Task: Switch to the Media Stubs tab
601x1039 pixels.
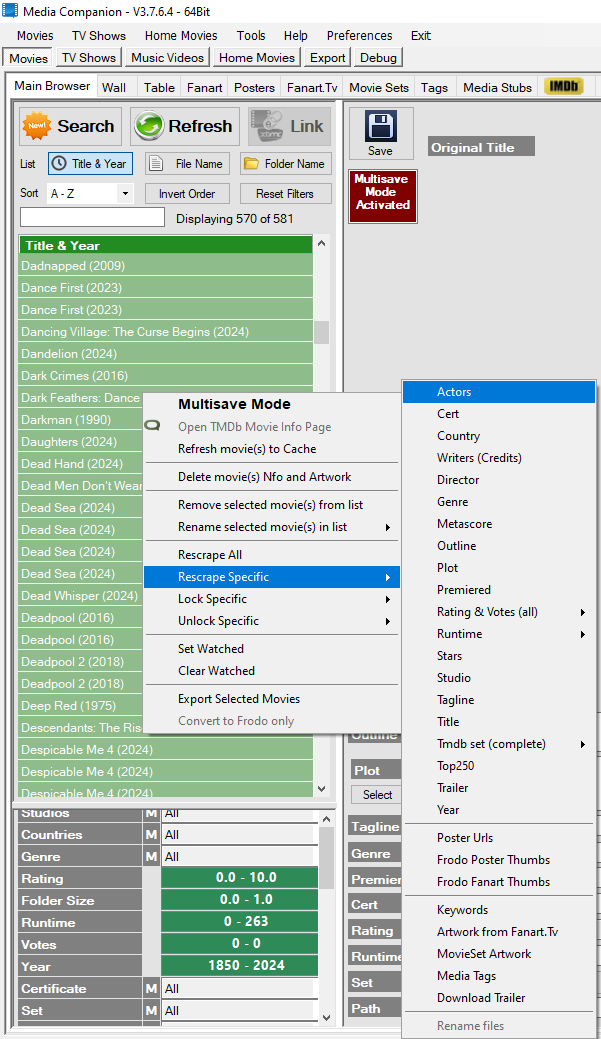Action: 497,87
